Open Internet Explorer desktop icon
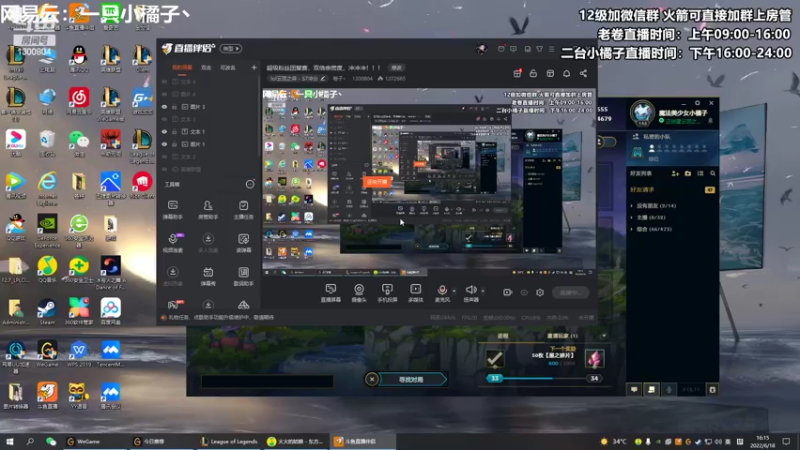Viewport: 800px width, 450px height. pos(47,189)
